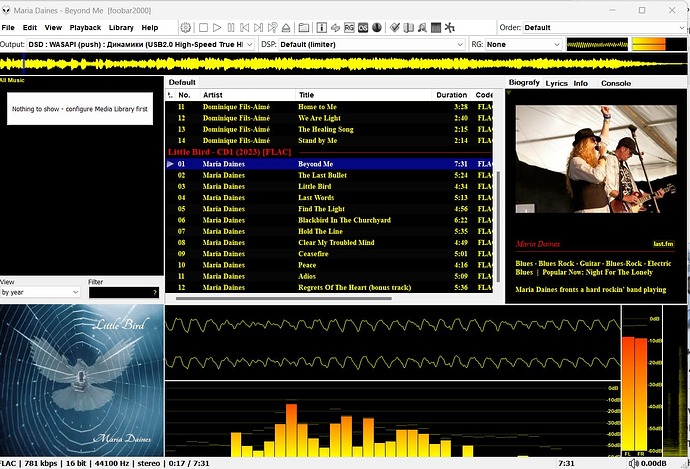Switch to the Console tab
Viewport: 690px width, 469px height.
pyautogui.click(x=615, y=83)
